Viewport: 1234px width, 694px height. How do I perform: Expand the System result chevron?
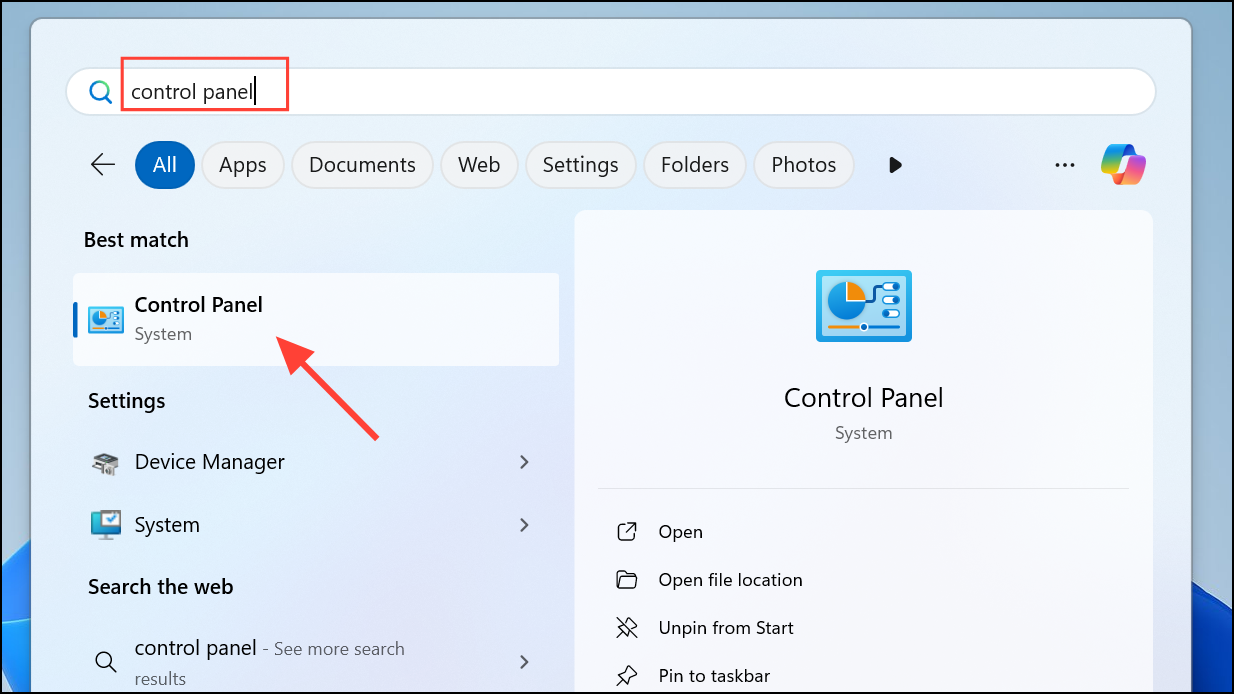point(524,525)
